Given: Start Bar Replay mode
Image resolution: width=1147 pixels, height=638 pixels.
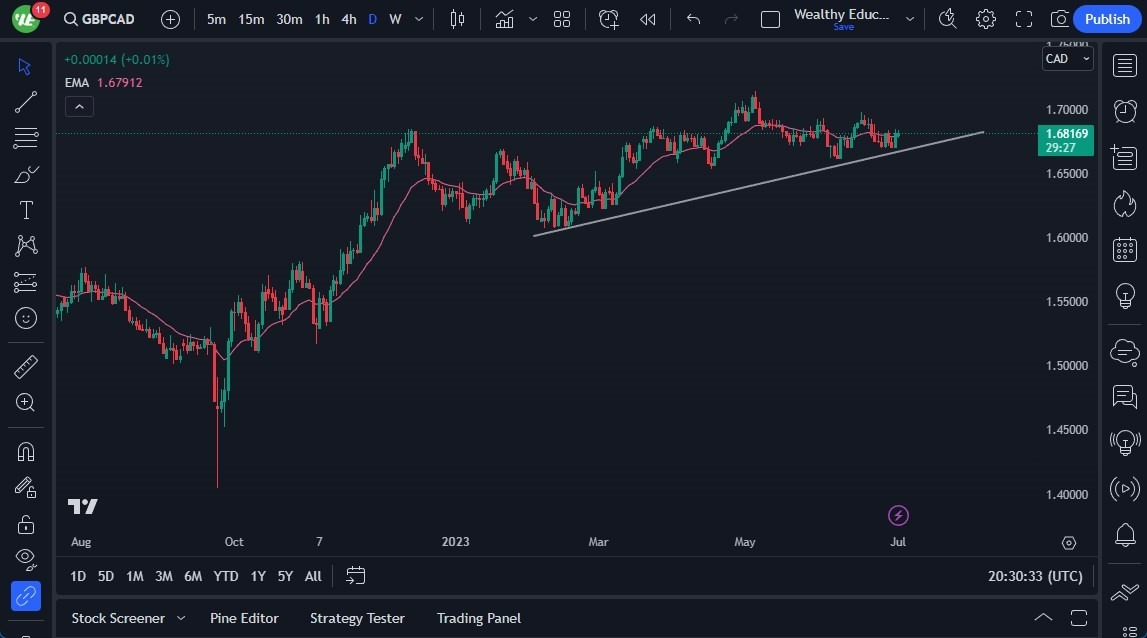Looking at the screenshot, I should (x=648, y=19).
